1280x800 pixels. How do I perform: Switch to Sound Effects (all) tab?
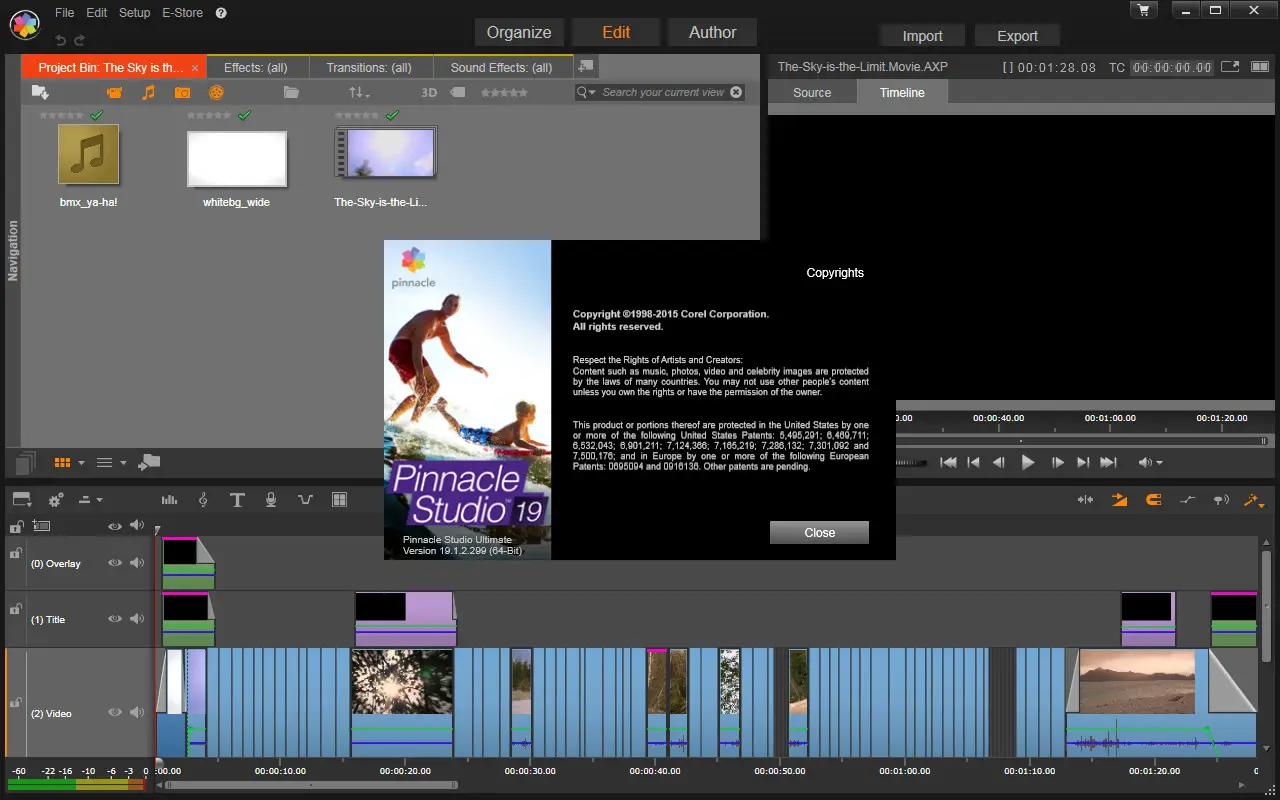tap(502, 68)
